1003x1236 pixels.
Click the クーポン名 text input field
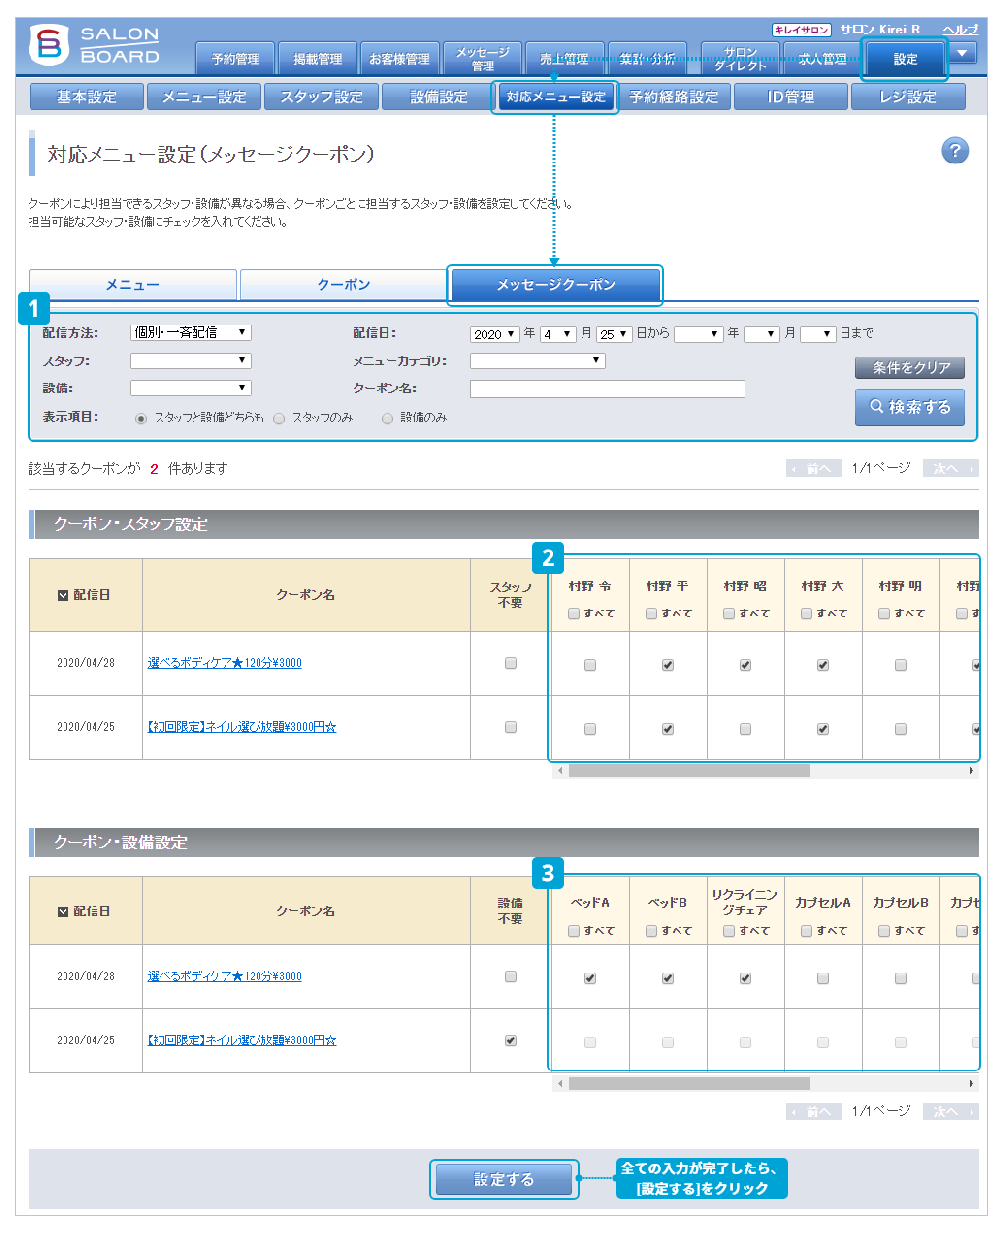tap(607, 389)
